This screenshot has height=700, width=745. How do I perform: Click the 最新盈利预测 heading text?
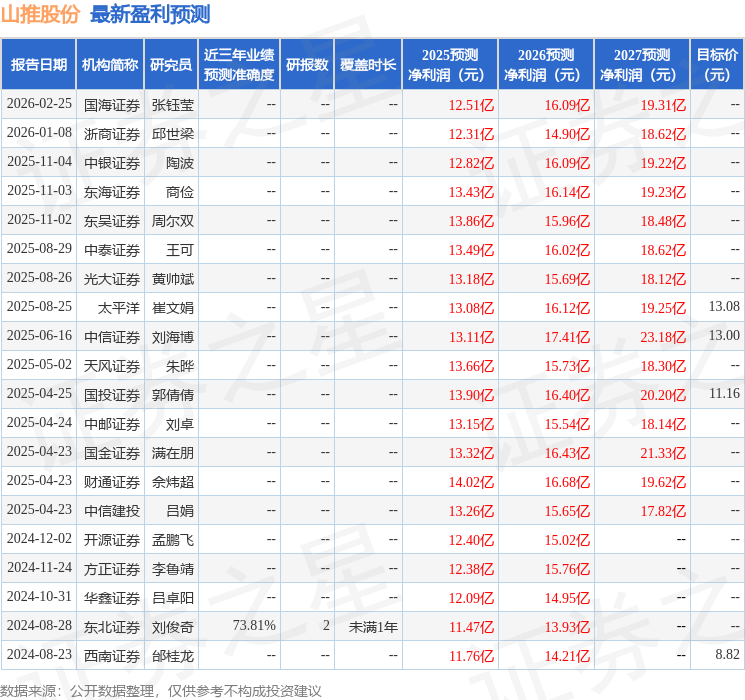[150, 15]
